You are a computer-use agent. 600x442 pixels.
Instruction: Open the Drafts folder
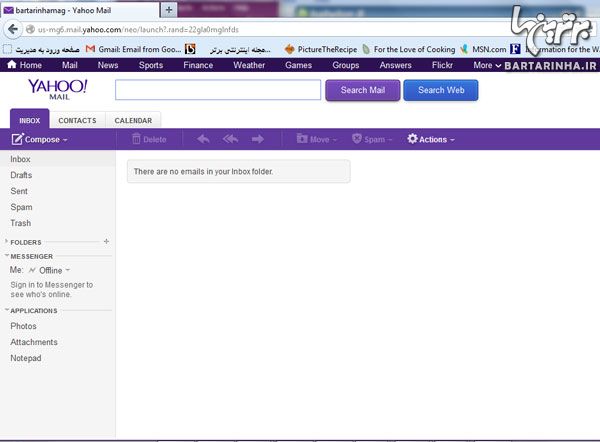click(21, 175)
